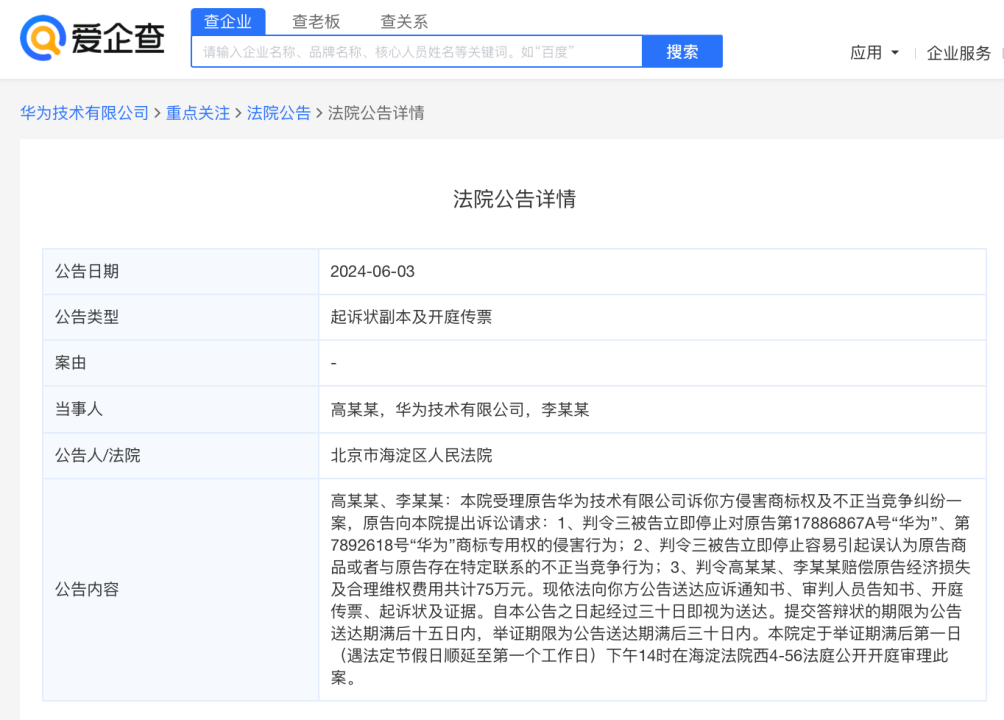Open the 重点关注 breadcrumb link

tap(198, 113)
